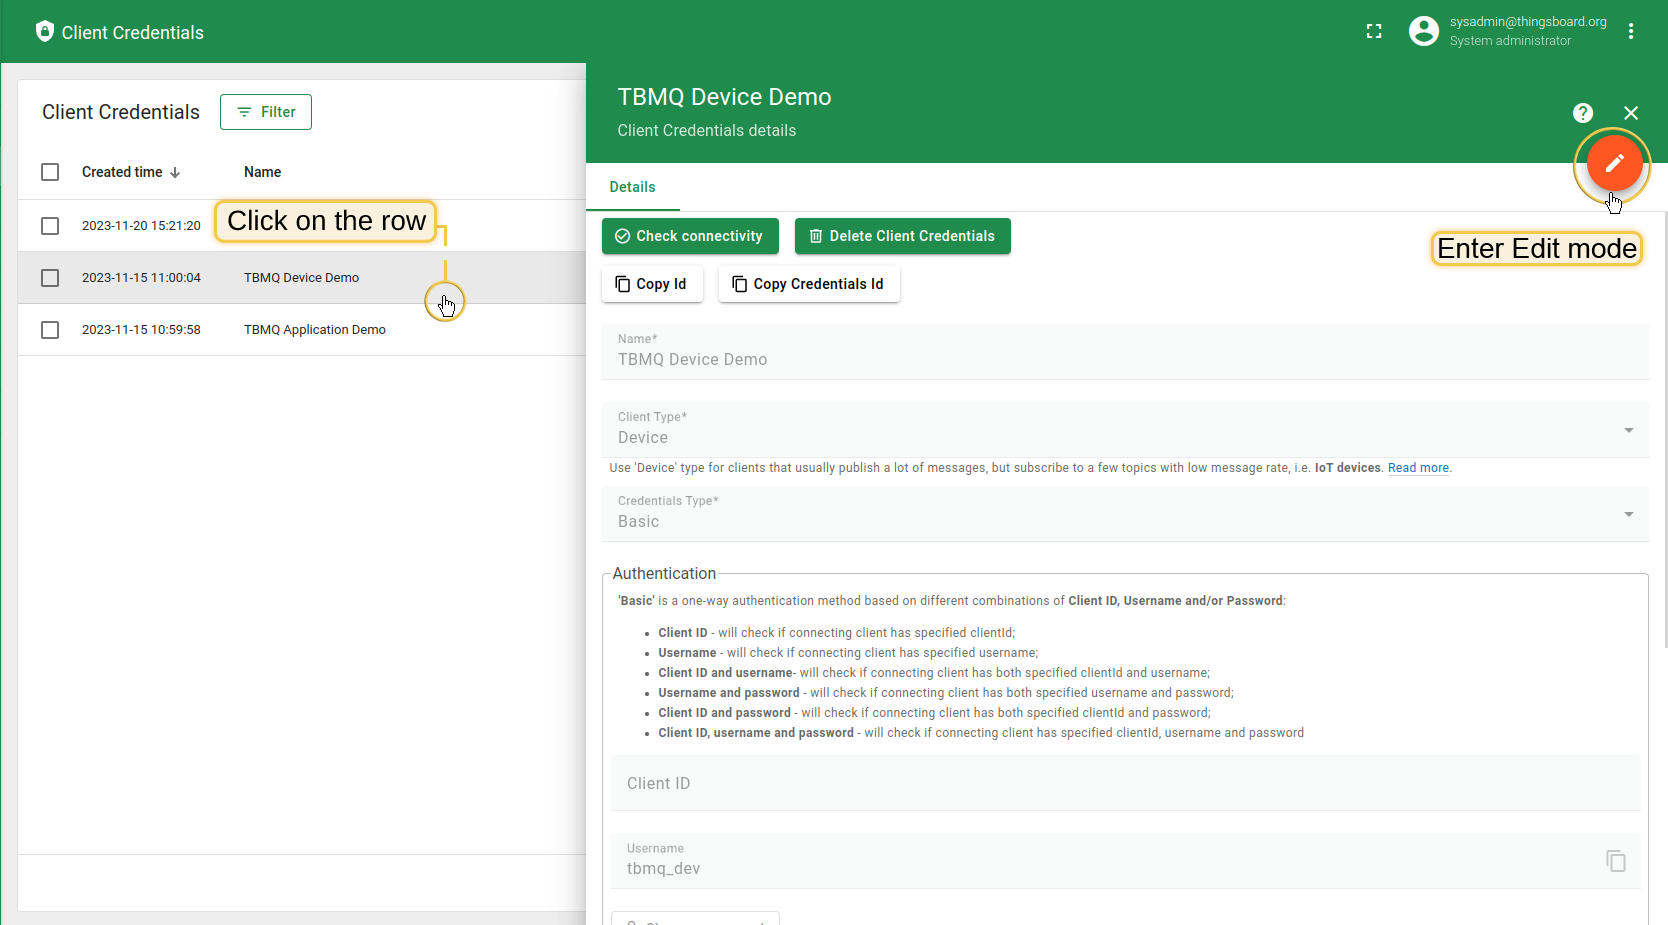Viewport: 1668px width, 925px height.
Task: Open the help question mark icon
Action: click(x=1582, y=113)
